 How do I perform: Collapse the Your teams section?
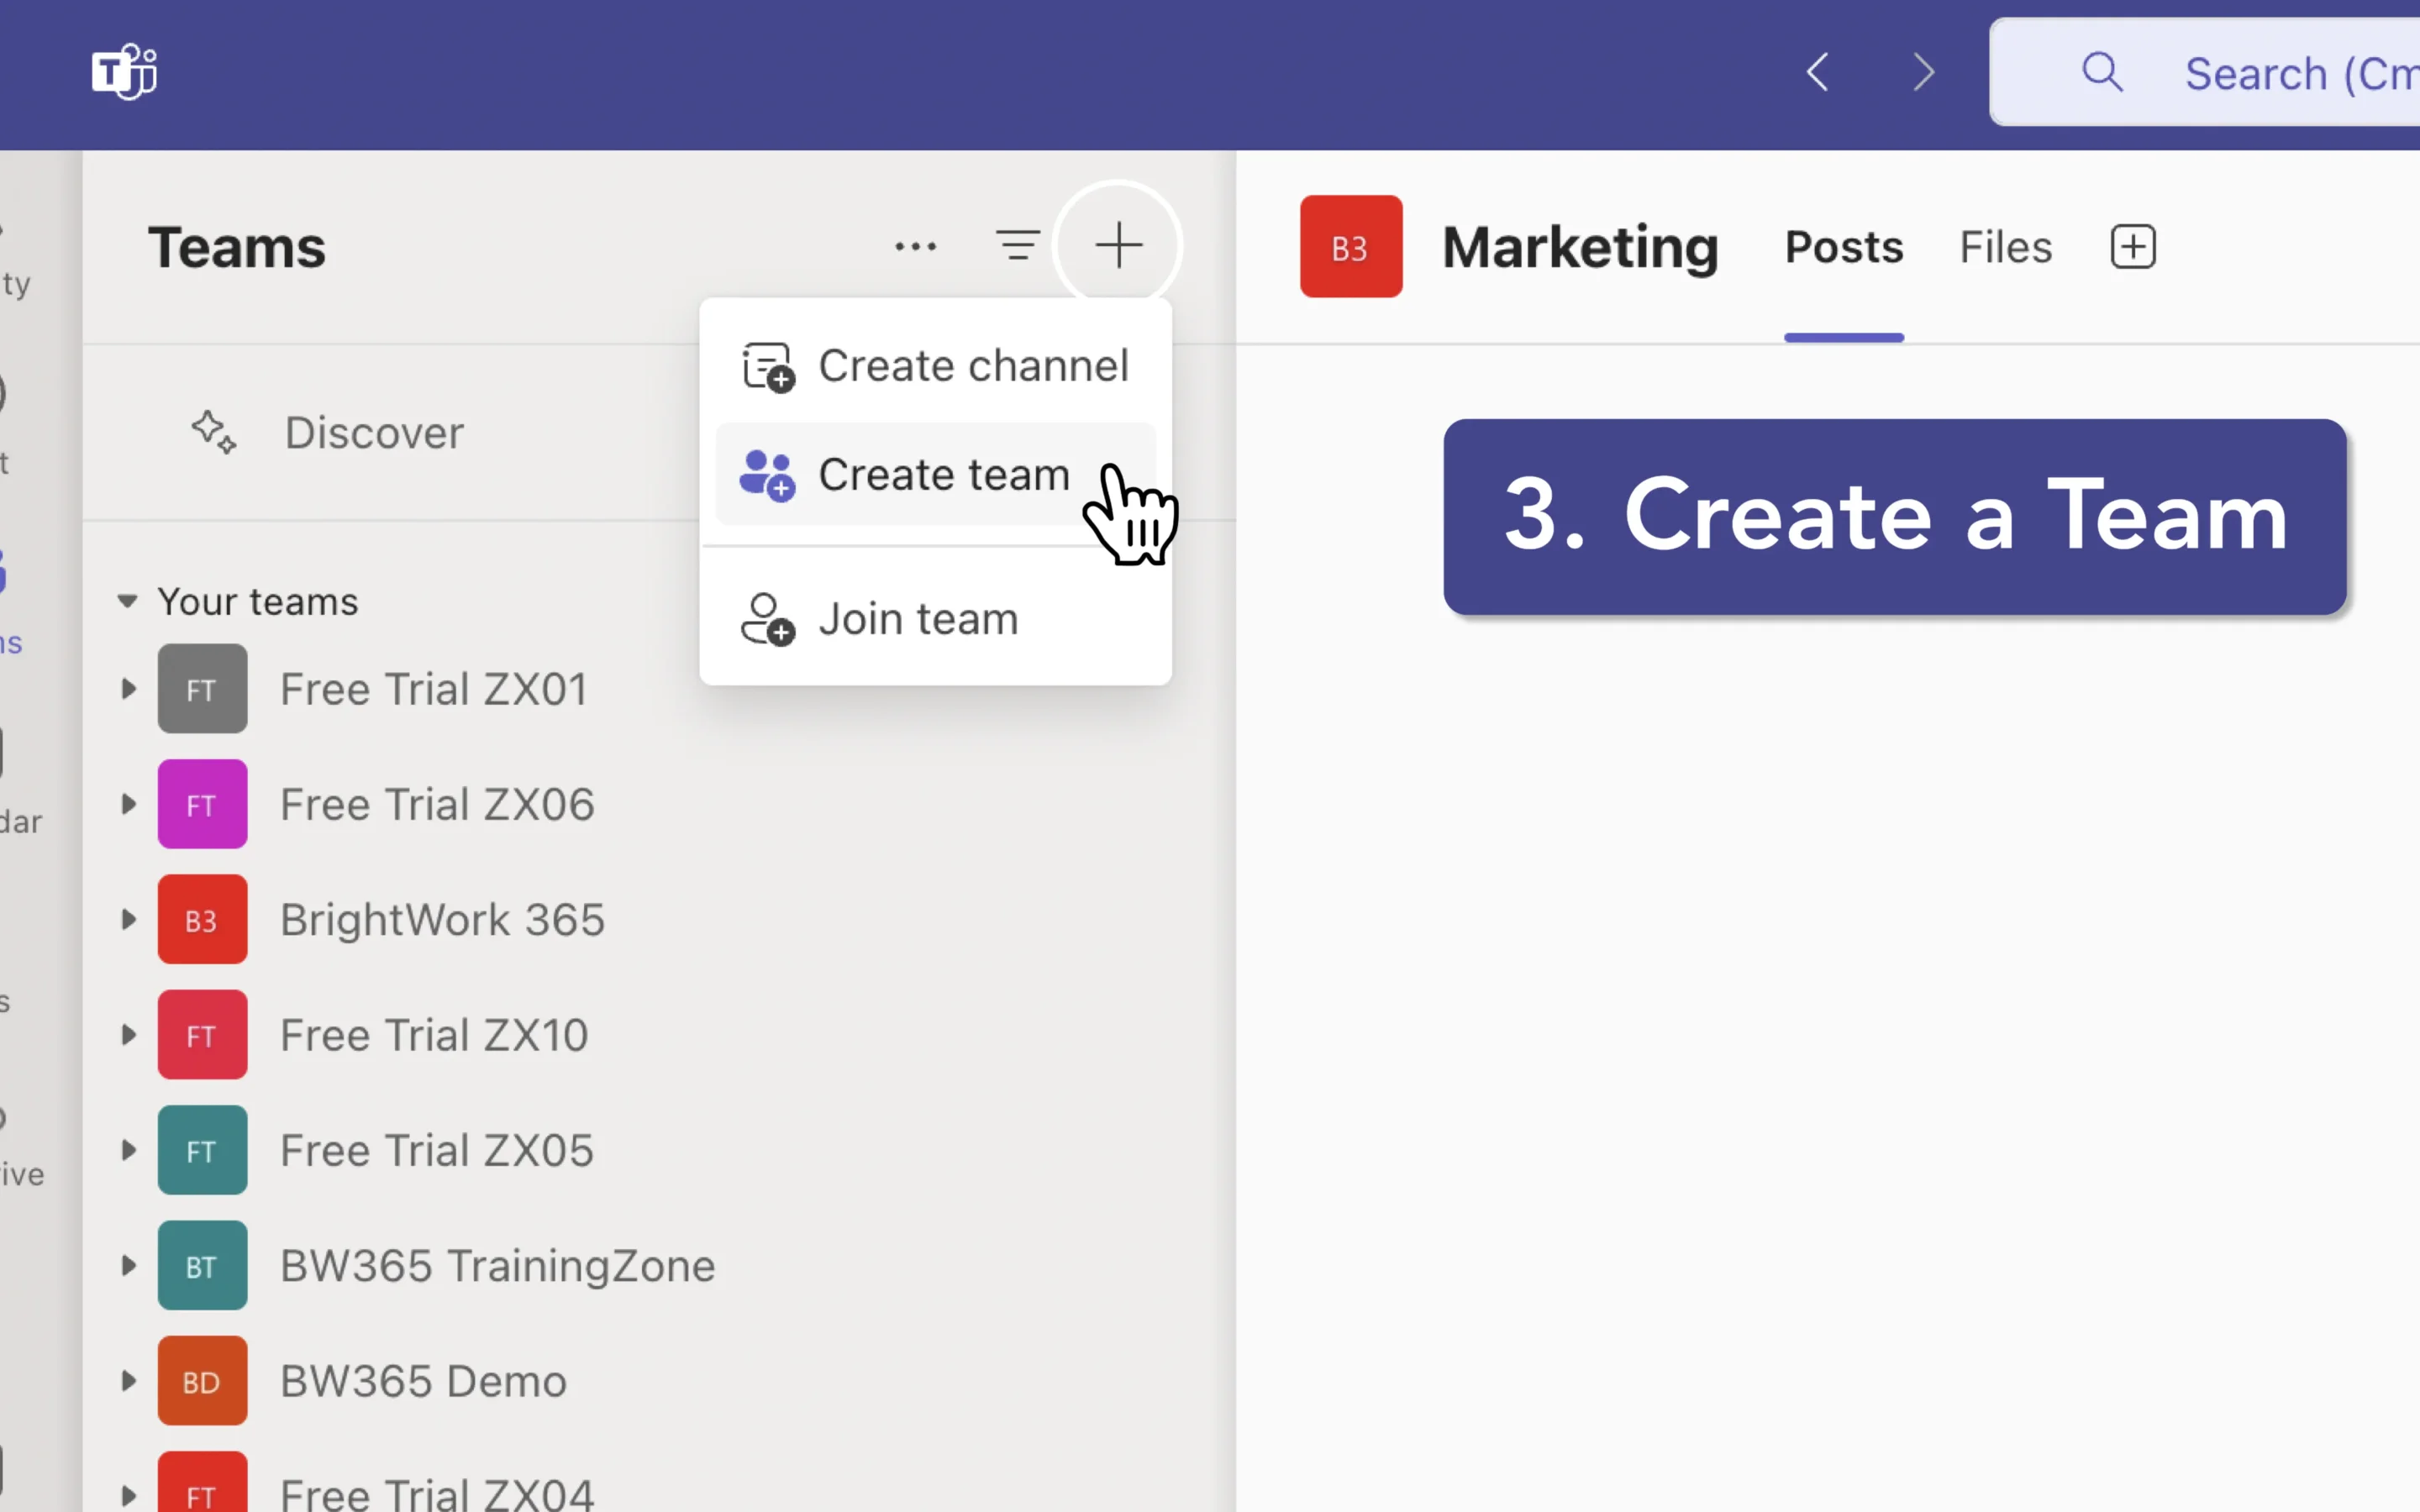127,601
